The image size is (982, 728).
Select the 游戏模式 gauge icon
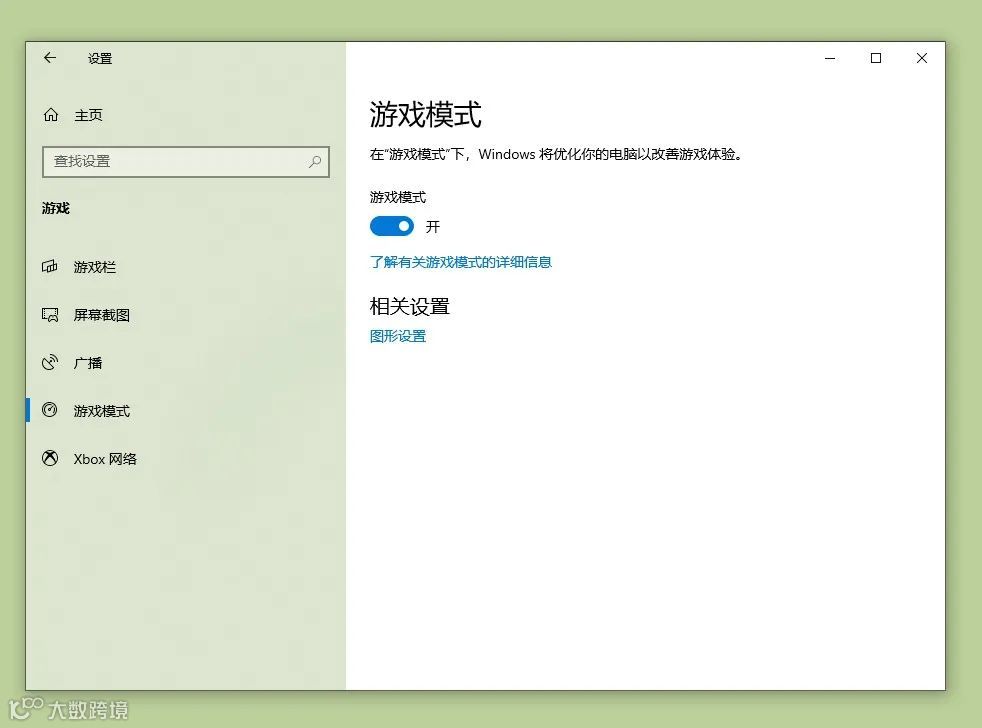coord(49,410)
